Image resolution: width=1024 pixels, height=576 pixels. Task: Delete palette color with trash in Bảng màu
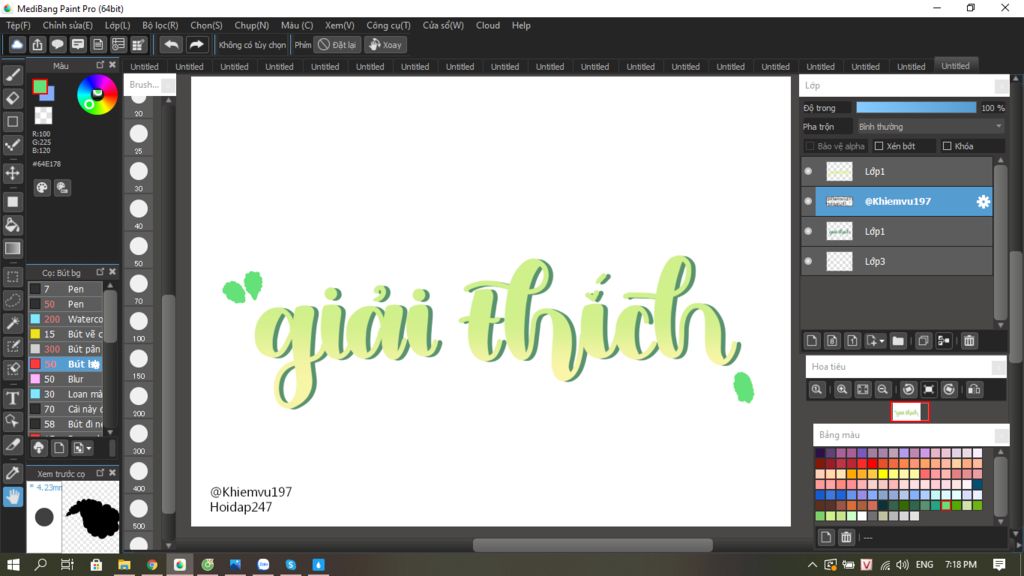point(846,537)
